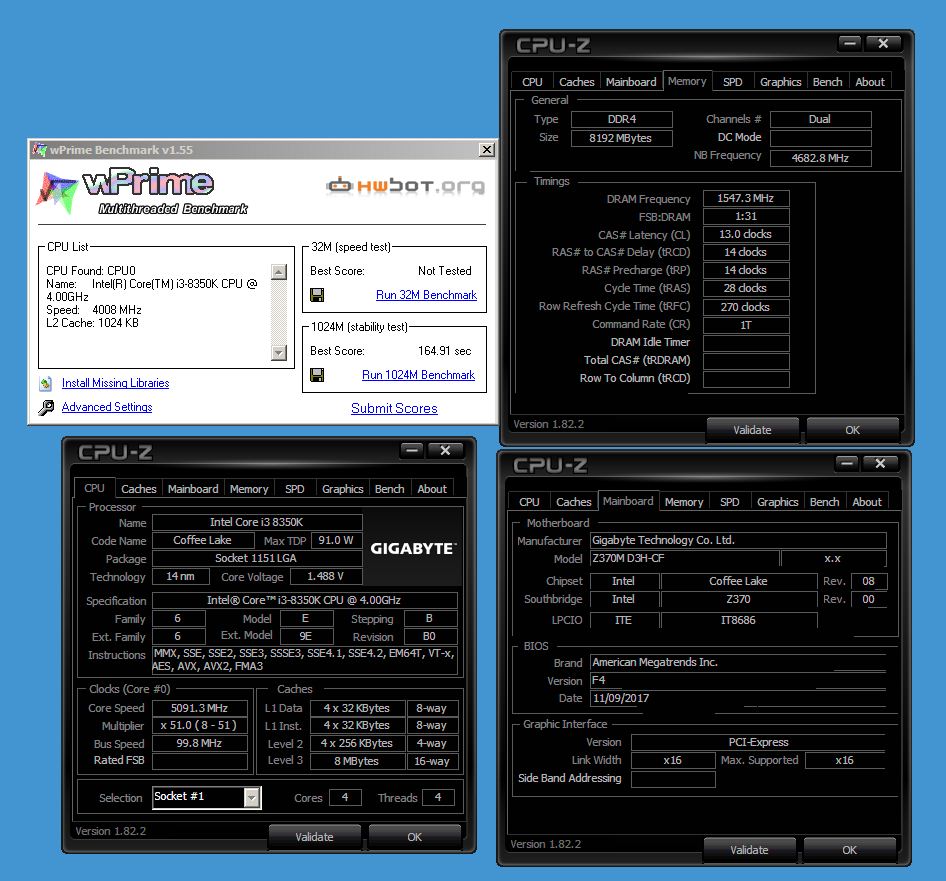
Task: Open Memory tab in Mainboard window
Action: click(684, 502)
